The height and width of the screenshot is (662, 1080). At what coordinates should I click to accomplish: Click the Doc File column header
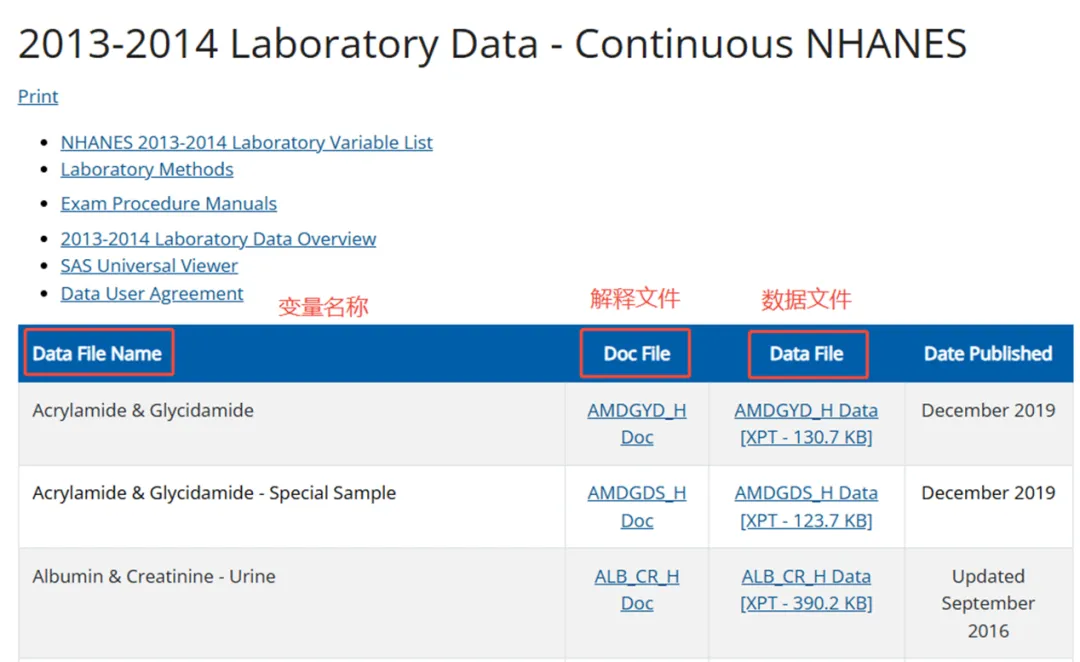click(636, 353)
